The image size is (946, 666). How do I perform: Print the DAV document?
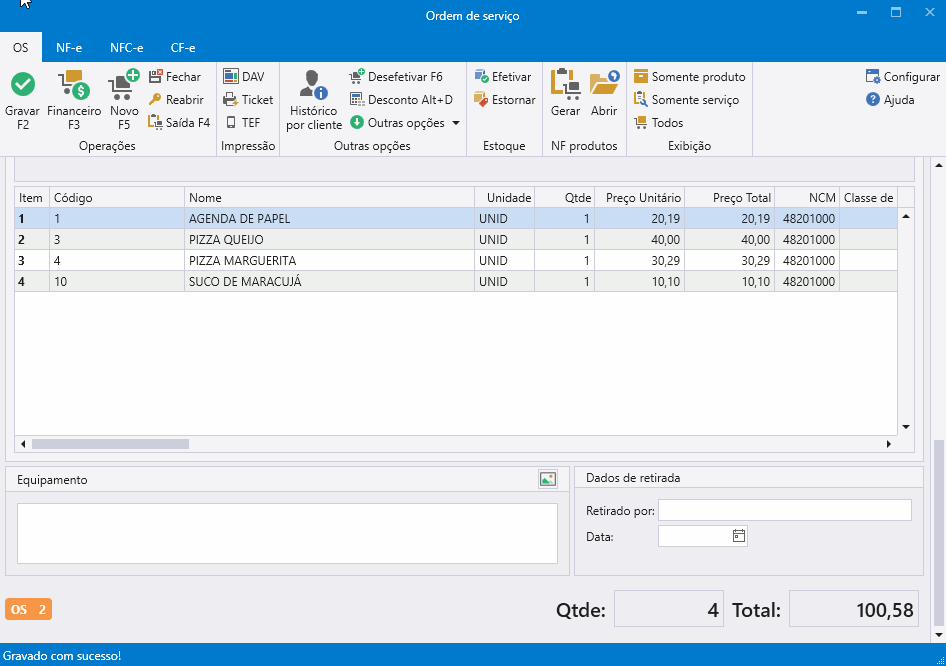(244, 77)
